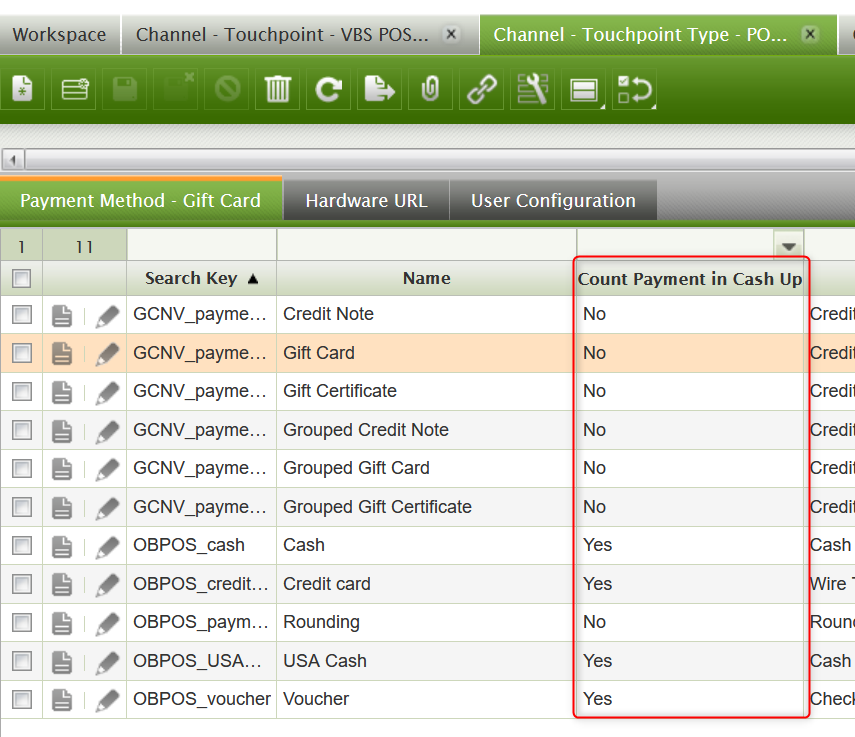Click the left arrow of horizontal scrollbar

point(12,160)
